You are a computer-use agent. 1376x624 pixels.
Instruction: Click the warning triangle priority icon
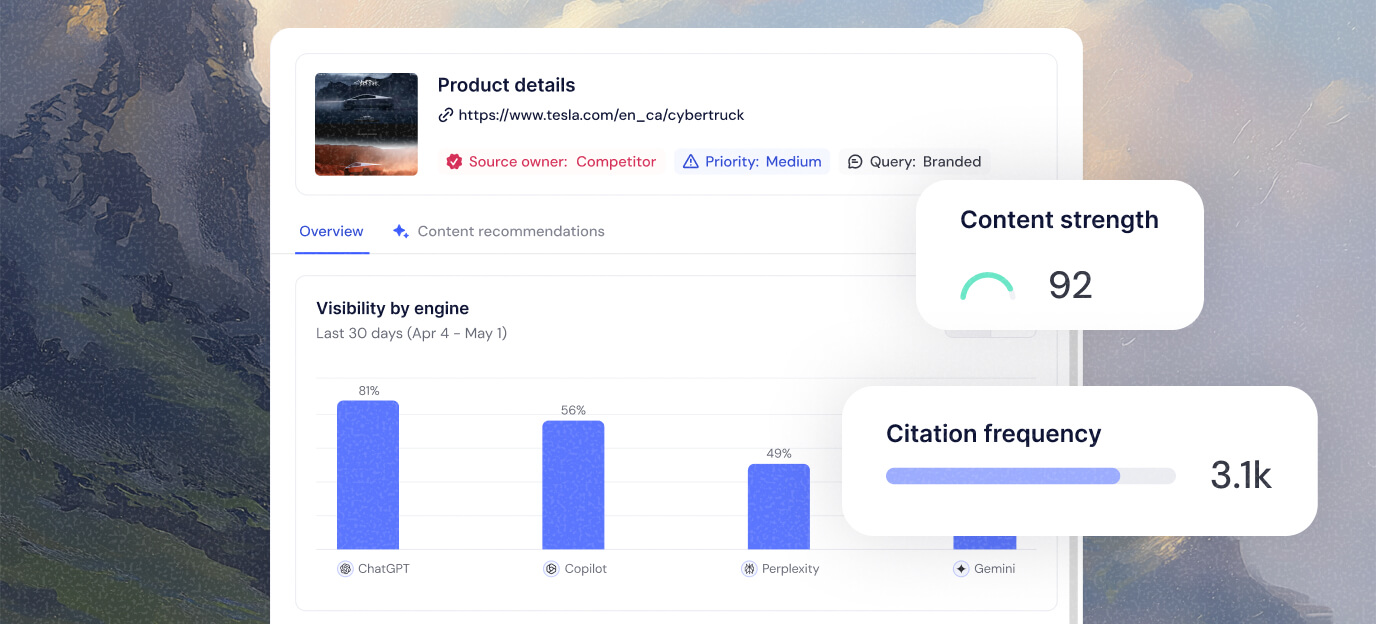[x=690, y=161]
